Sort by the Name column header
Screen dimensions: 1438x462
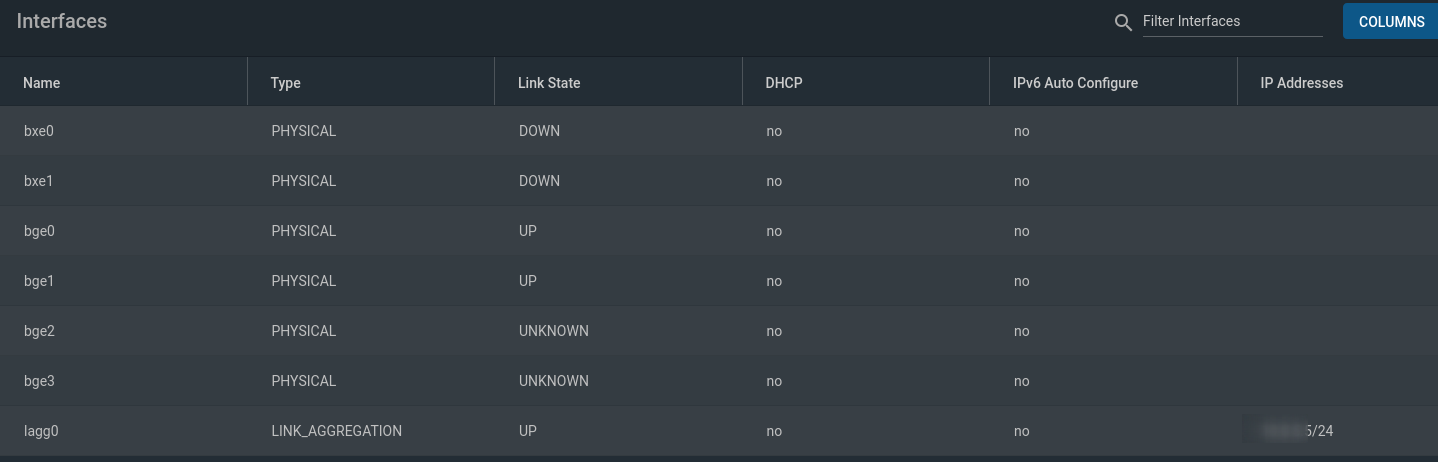click(42, 83)
